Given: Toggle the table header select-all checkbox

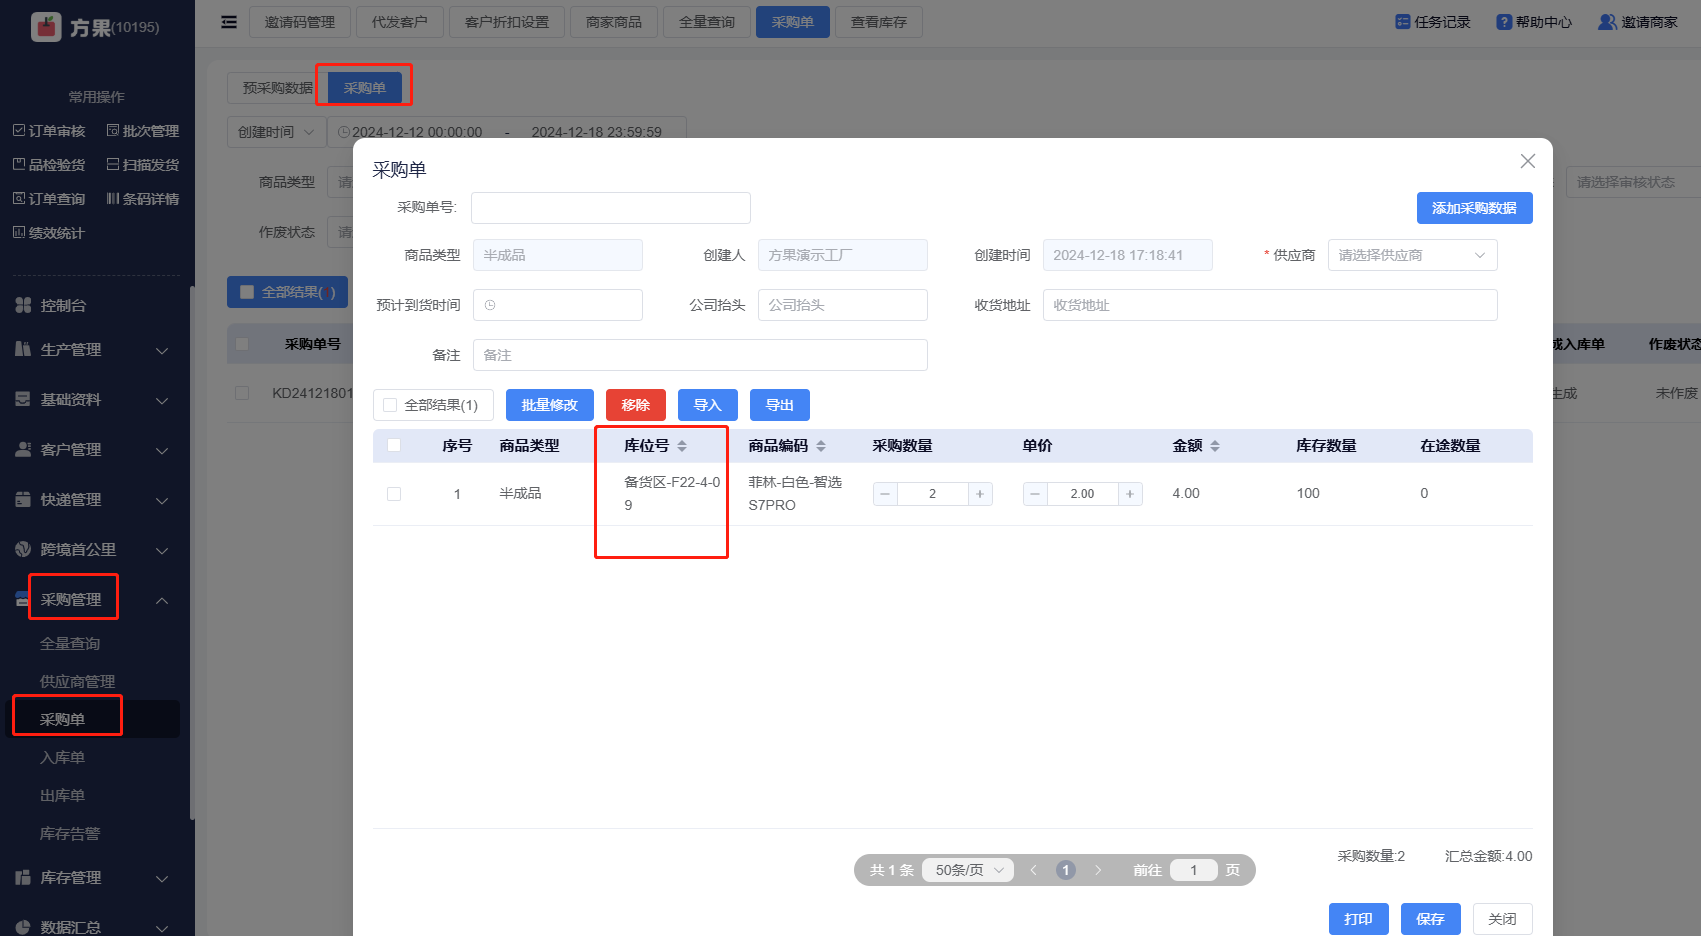Looking at the screenshot, I should 394,446.
